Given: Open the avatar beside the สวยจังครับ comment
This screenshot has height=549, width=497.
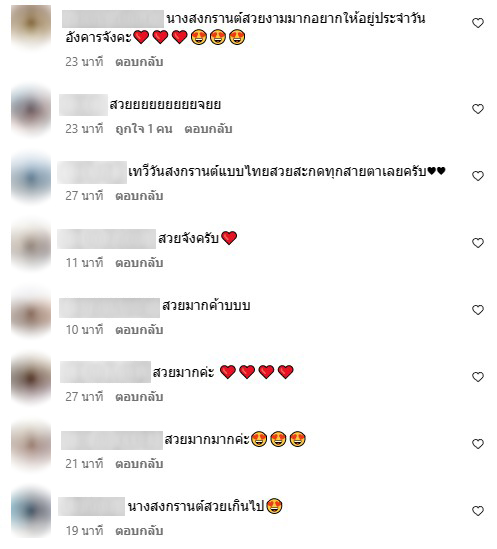Looking at the screenshot, I should click(x=31, y=245).
